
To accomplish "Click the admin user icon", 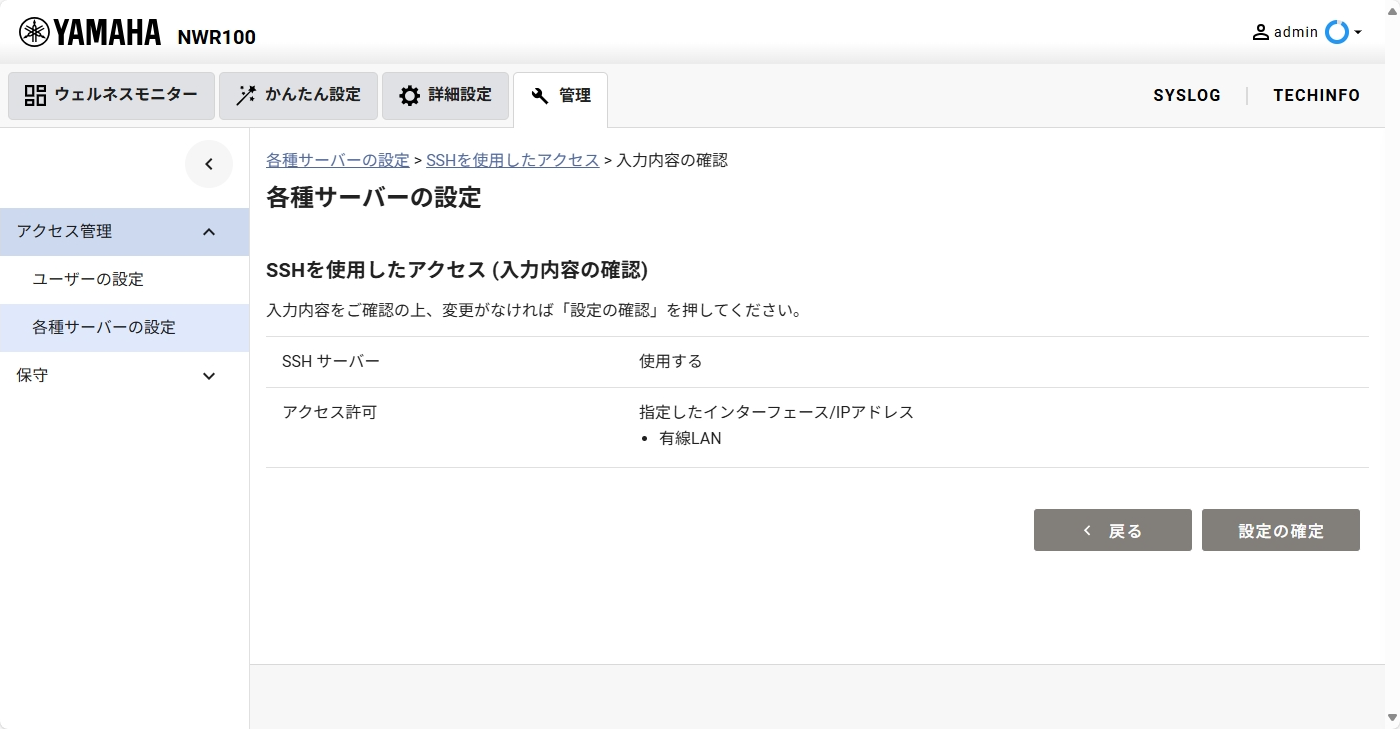I will (1261, 31).
